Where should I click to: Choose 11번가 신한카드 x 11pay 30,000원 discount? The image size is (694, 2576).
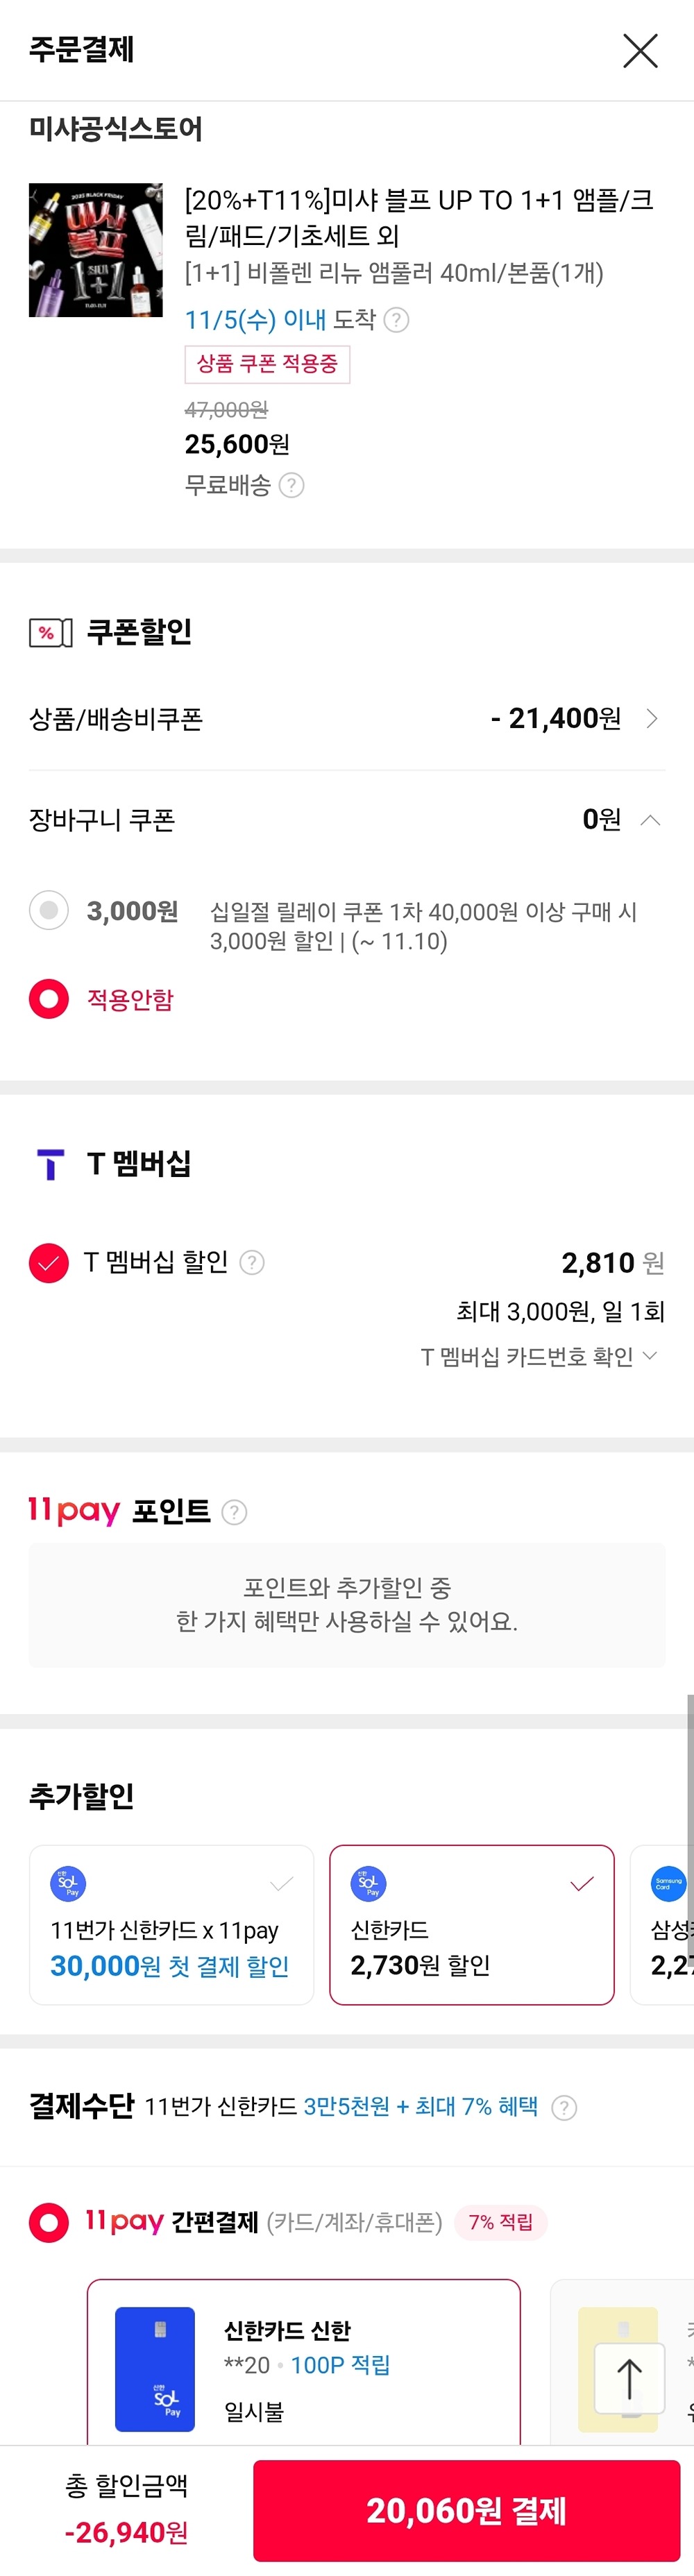(171, 1925)
